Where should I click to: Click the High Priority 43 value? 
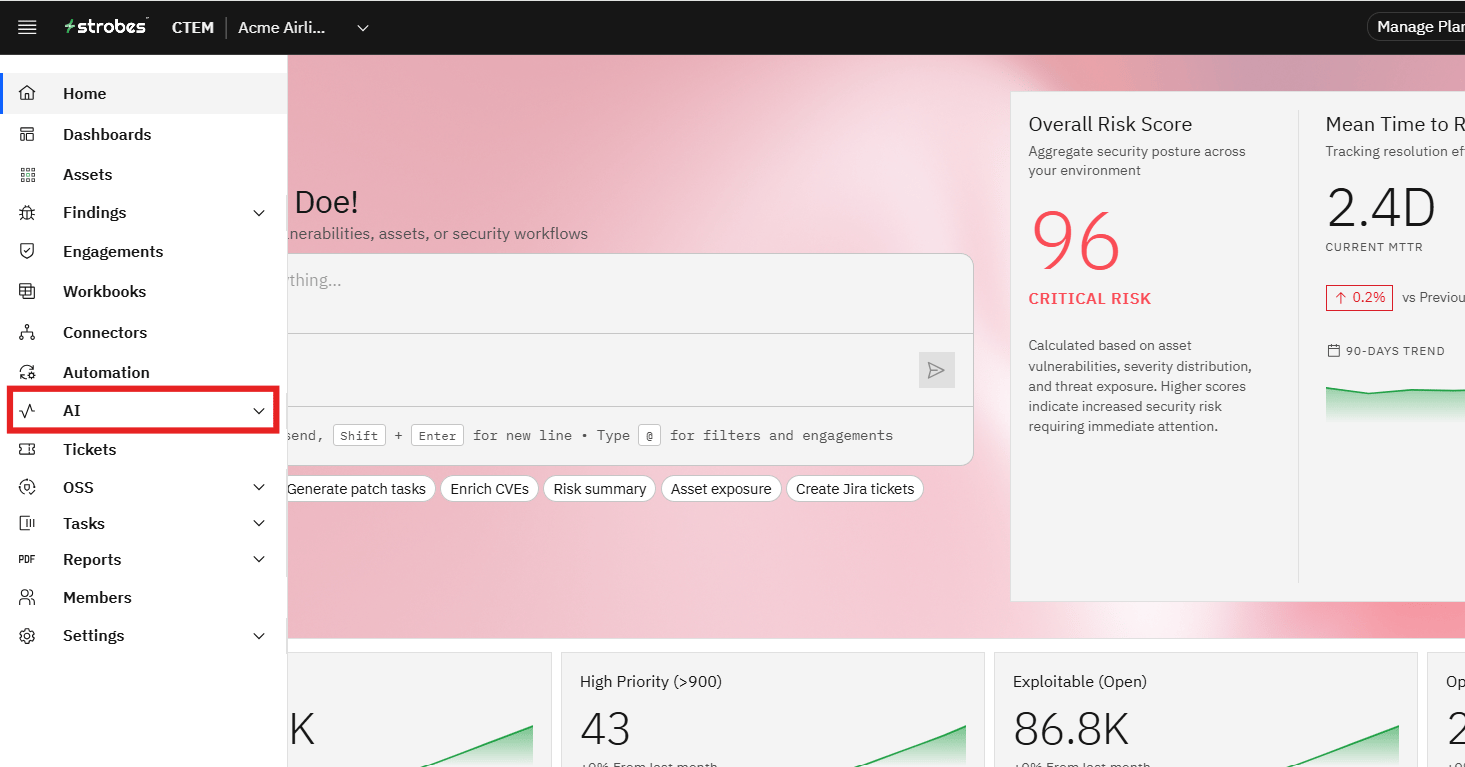point(605,730)
